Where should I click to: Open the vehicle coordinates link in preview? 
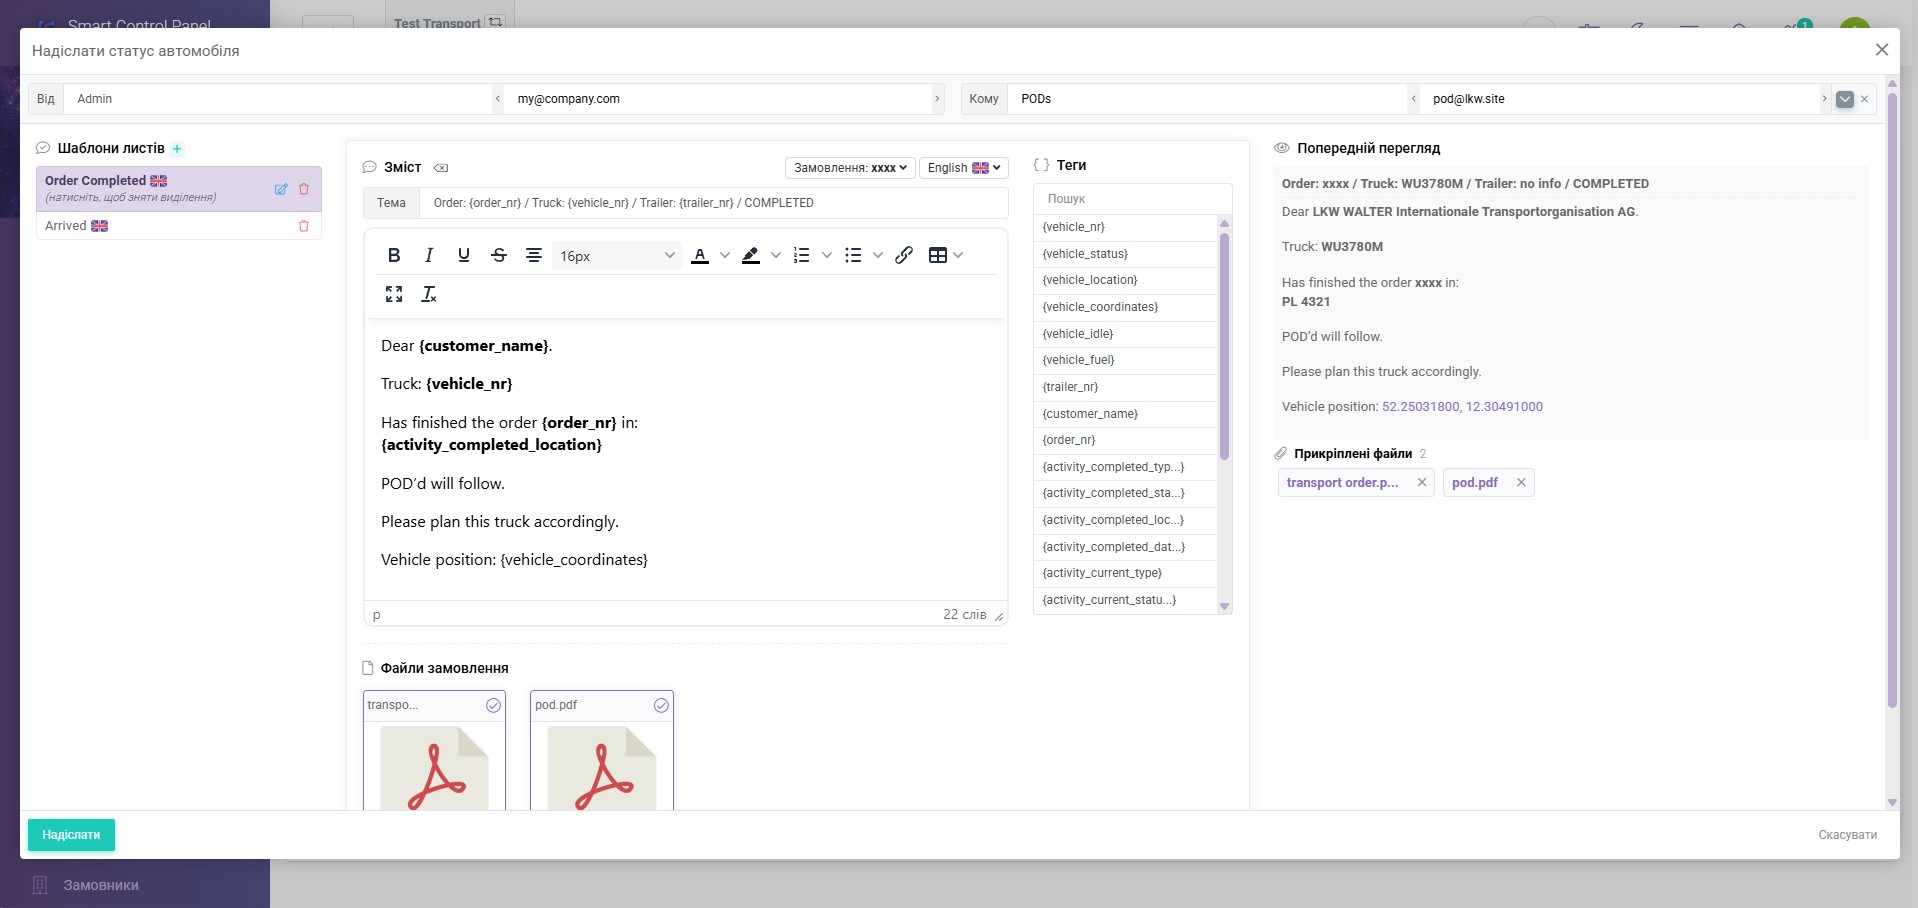[1462, 407]
